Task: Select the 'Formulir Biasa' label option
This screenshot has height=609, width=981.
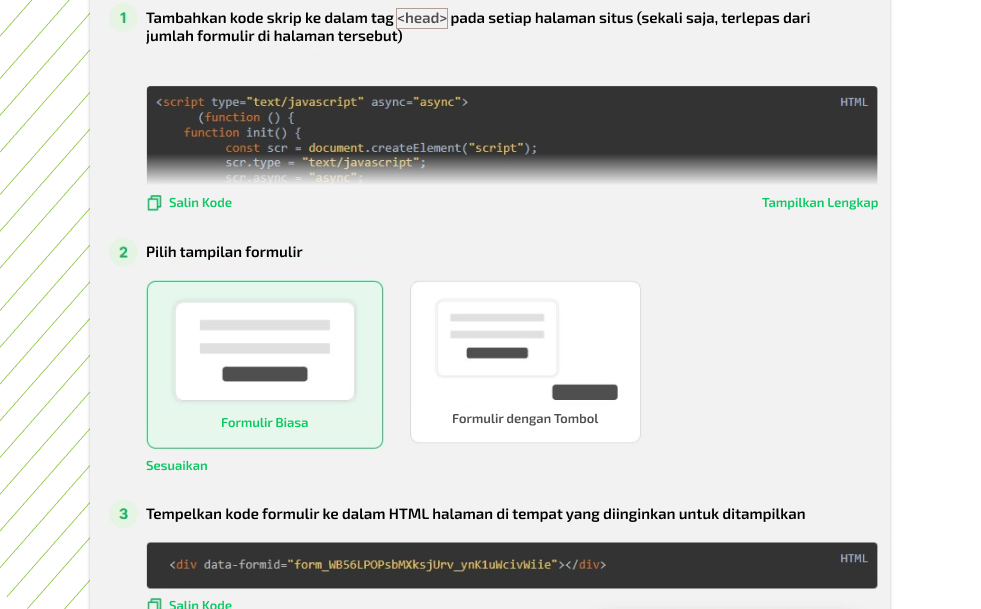Action: pos(264,423)
